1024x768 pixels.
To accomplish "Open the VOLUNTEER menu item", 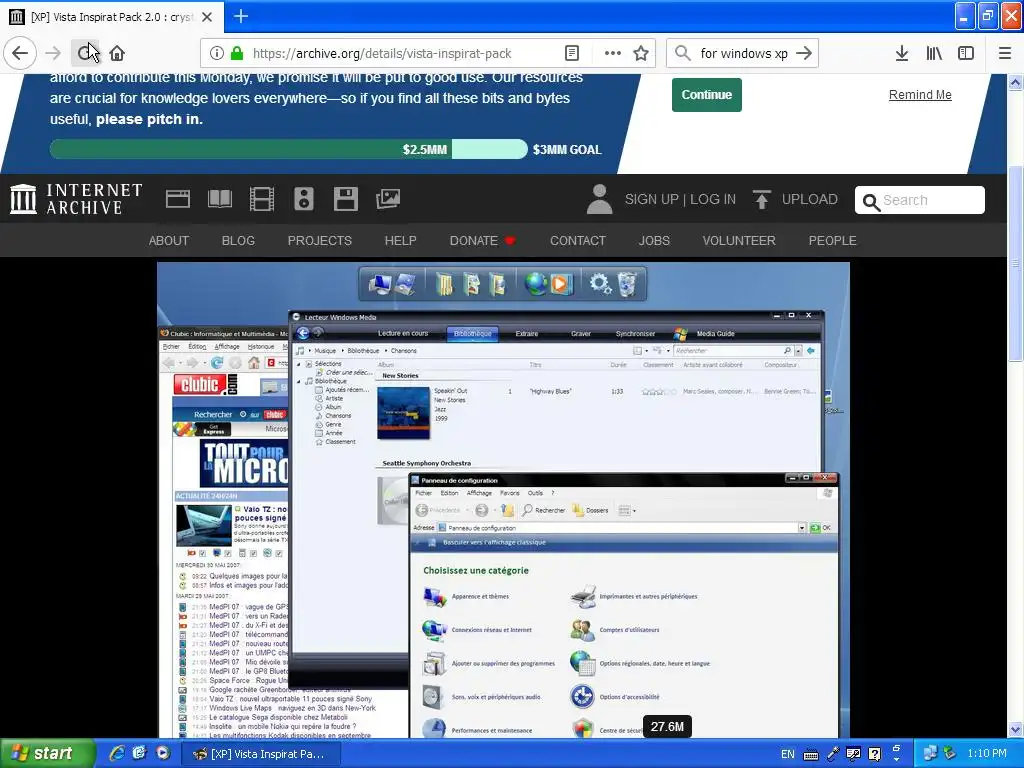I will [x=739, y=240].
